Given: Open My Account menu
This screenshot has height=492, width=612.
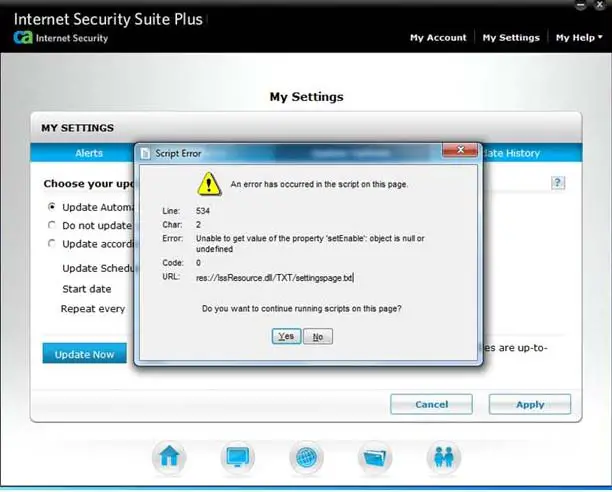Looking at the screenshot, I should [x=438, y=37].
